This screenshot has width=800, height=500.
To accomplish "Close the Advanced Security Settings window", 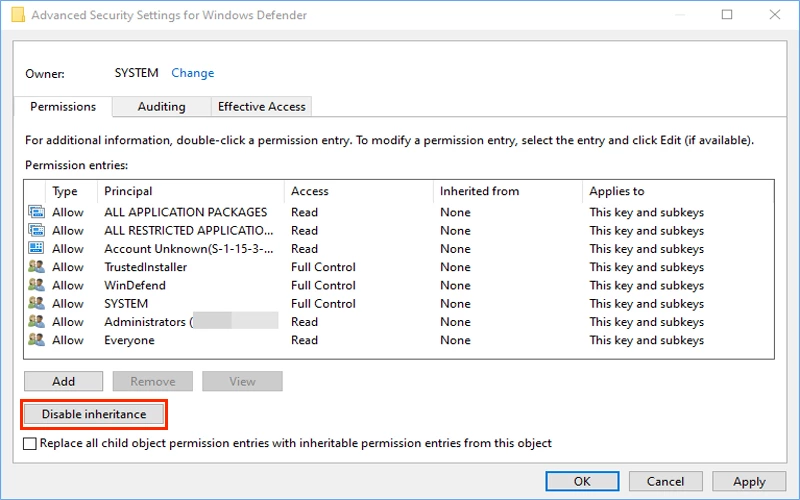I will pos(774,15).
